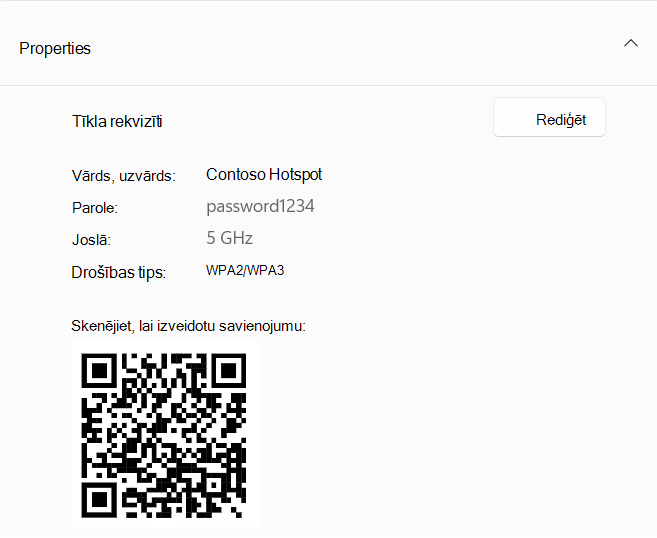
Task: Select the Contoso Hotspot network name
Action: (264, 175)
